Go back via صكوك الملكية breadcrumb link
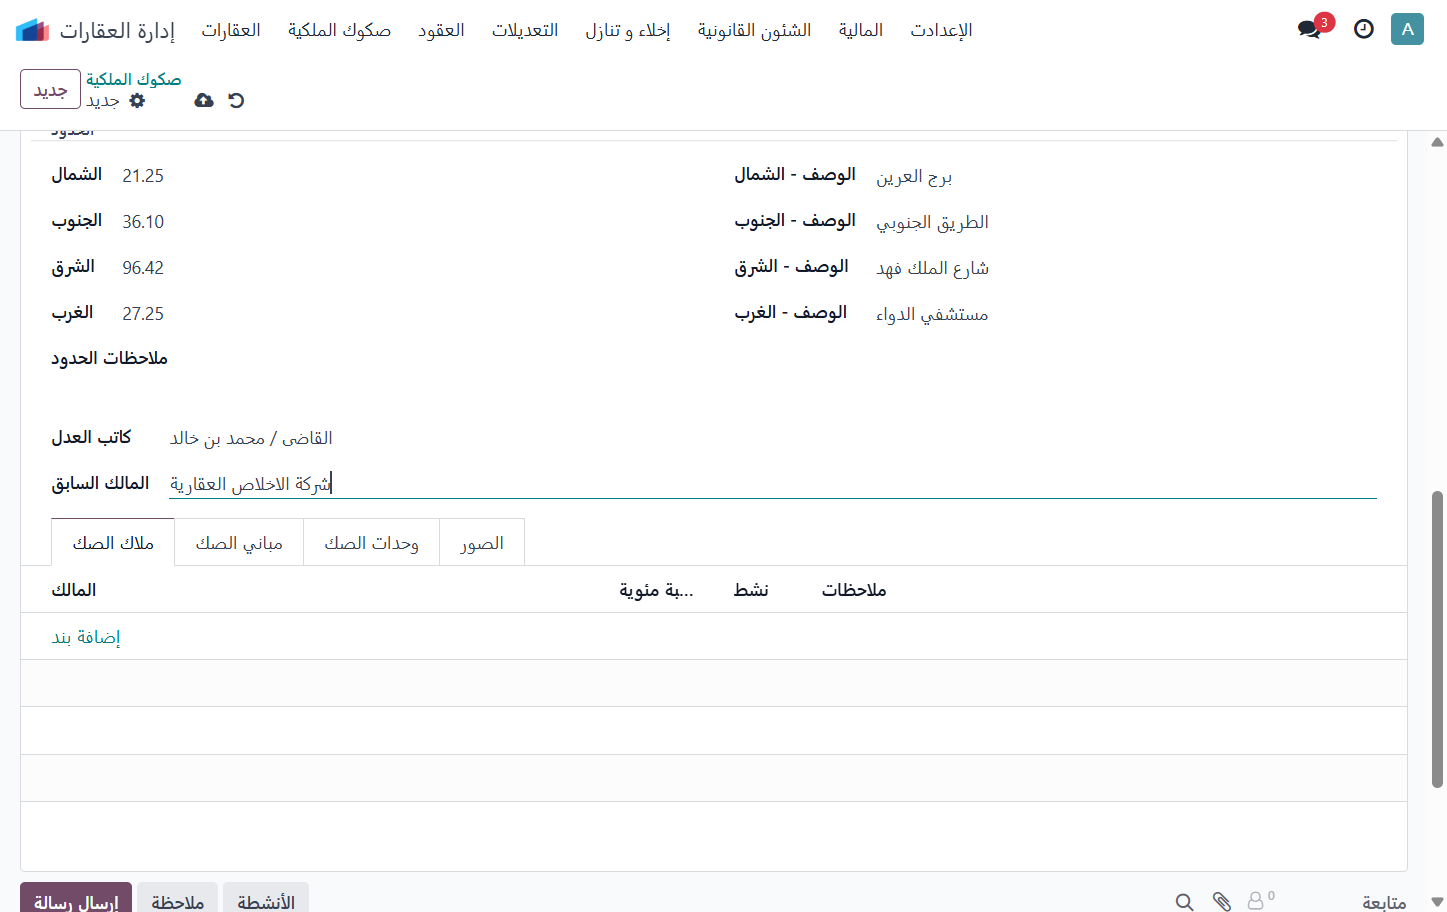 (x=134, y=79)
